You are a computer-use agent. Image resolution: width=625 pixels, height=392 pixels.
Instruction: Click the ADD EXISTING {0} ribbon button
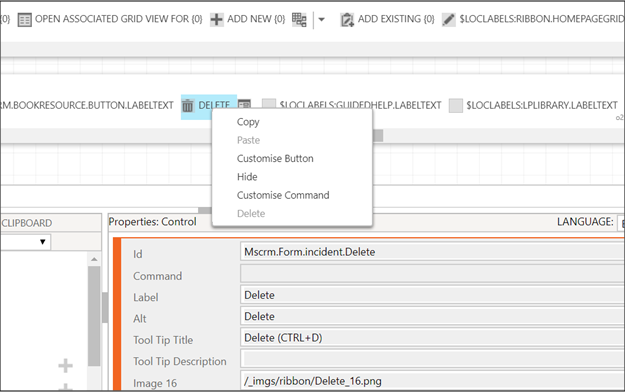pyautogui.click(x=387, y=19)
